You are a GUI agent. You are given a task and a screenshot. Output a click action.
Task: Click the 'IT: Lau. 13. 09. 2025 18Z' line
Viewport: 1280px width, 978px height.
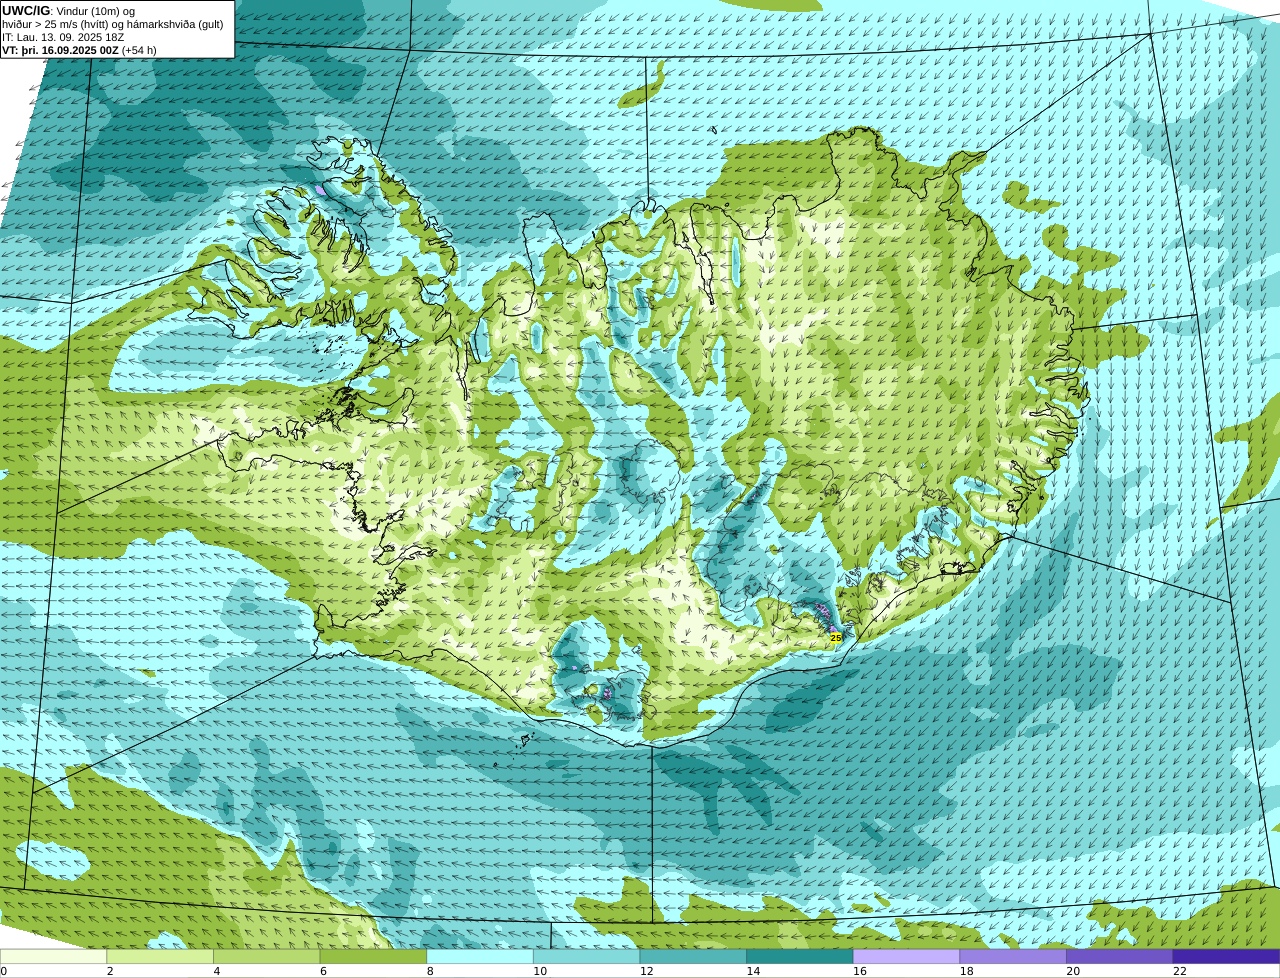[x=64, y=37]
